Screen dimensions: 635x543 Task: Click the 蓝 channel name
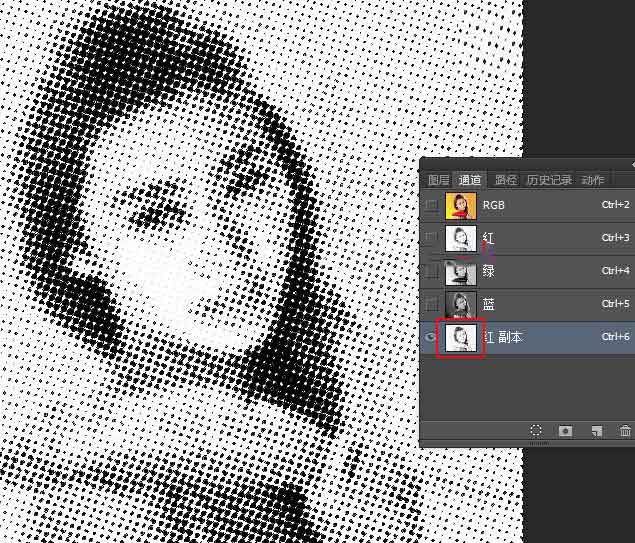(x=489, y=304)
